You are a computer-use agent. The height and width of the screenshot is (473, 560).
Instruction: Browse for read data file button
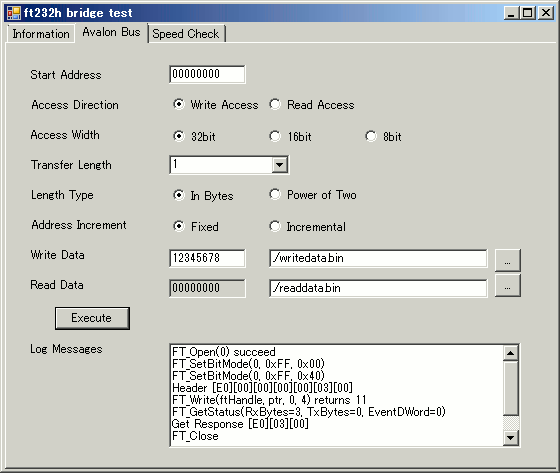508,286
